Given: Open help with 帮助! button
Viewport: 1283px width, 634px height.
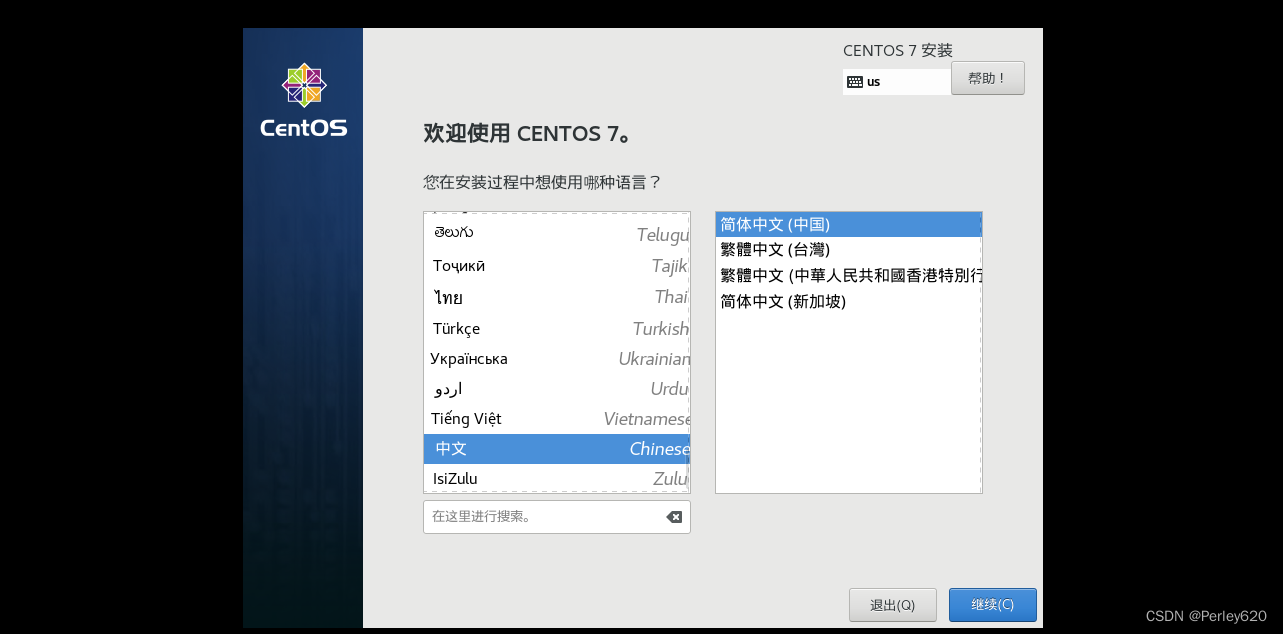Looking at the screenshot, I should pyautogui.click(x=987, y=78).
